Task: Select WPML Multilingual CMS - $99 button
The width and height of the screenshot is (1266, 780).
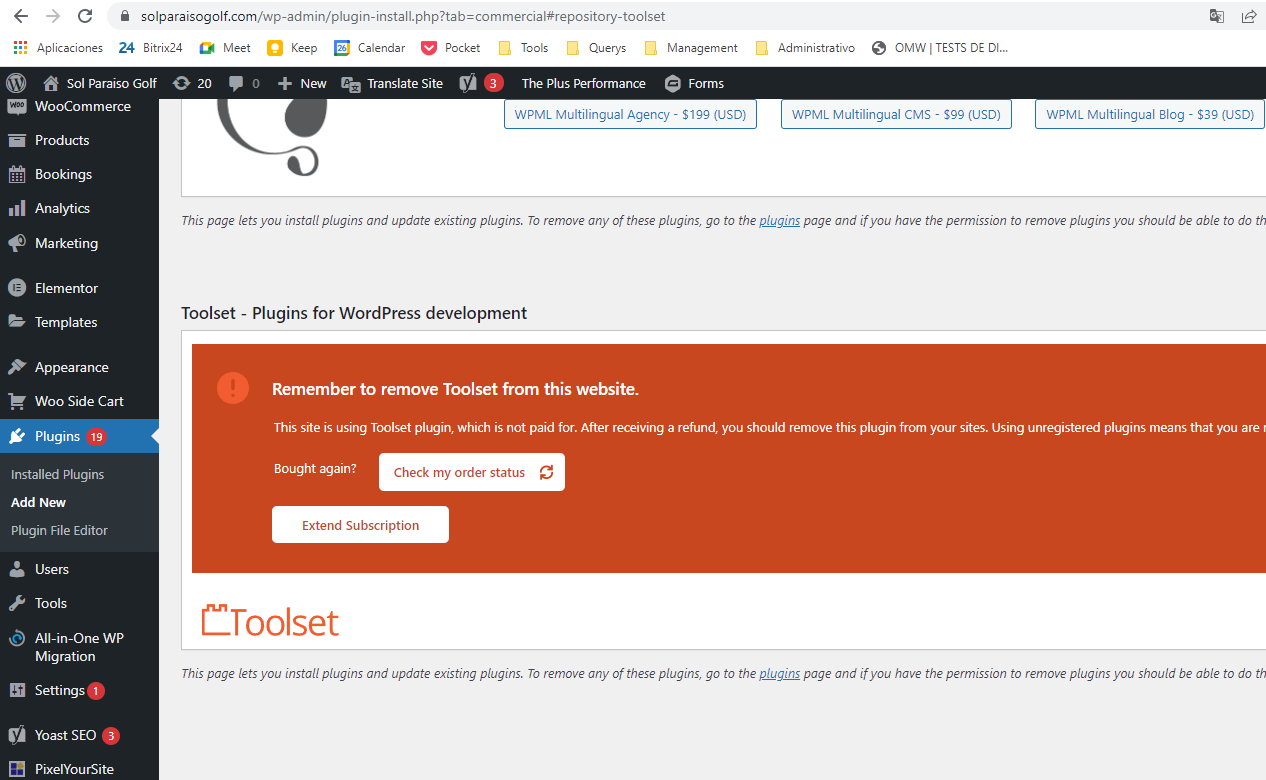Action: coord(896,114)
